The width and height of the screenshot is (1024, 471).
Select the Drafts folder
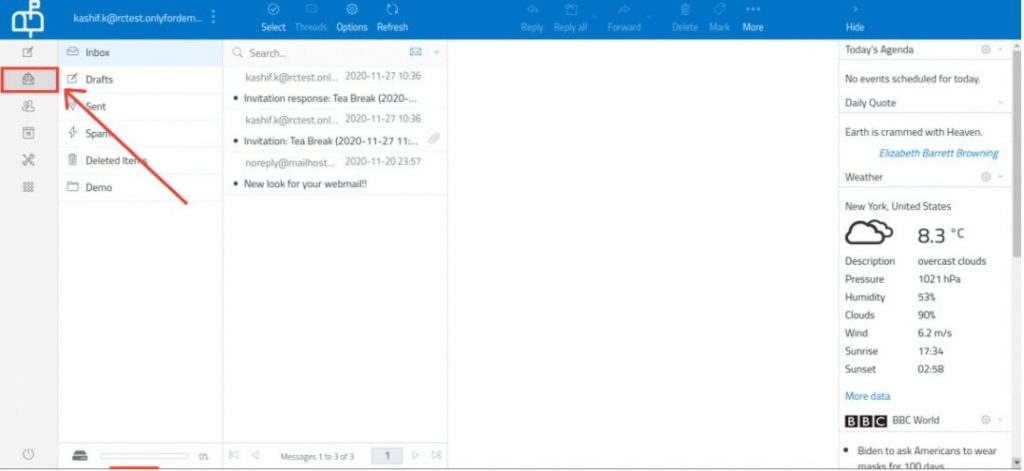click(x=99, y=79)
